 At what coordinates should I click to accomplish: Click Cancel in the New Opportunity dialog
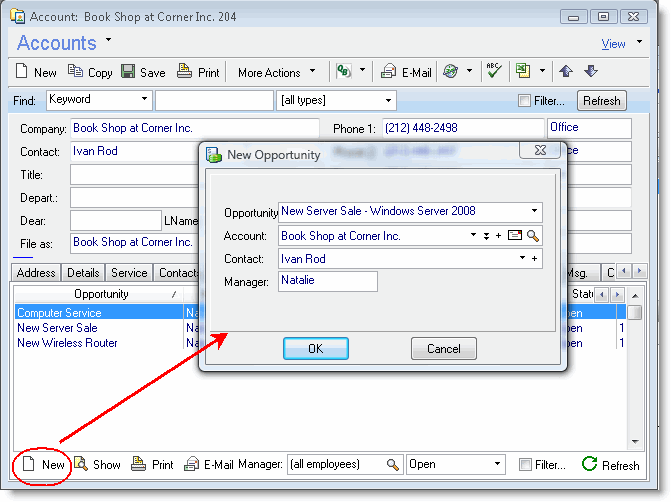443,349
